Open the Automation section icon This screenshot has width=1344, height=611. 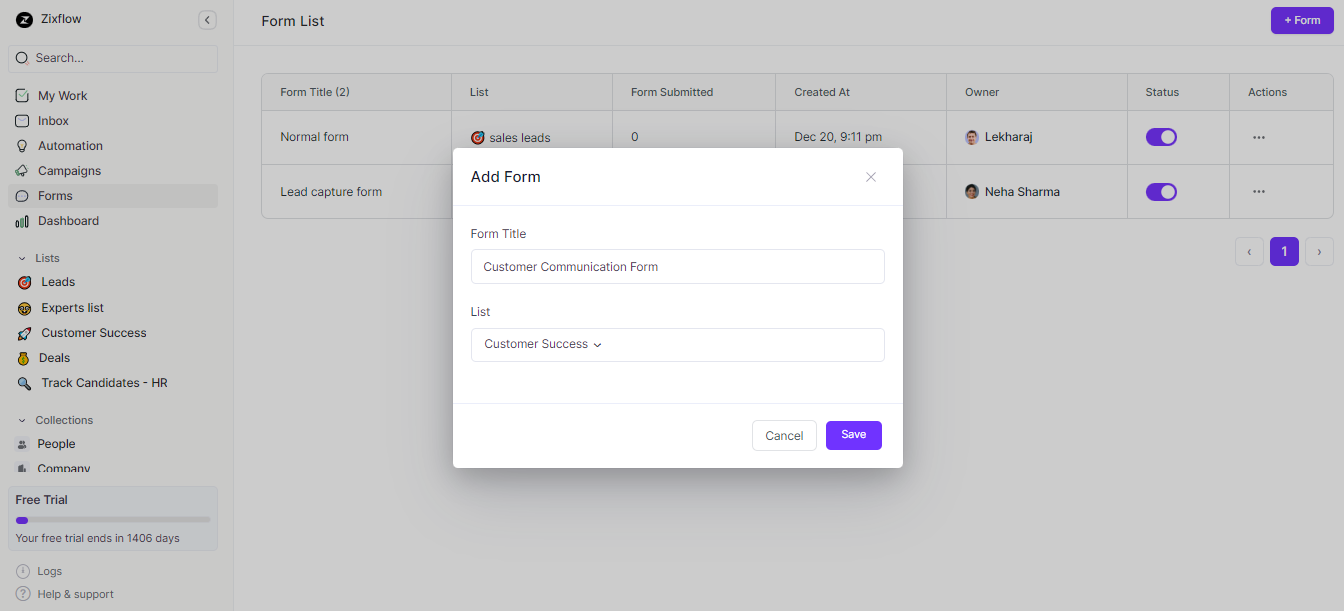(x=22, y=145)
